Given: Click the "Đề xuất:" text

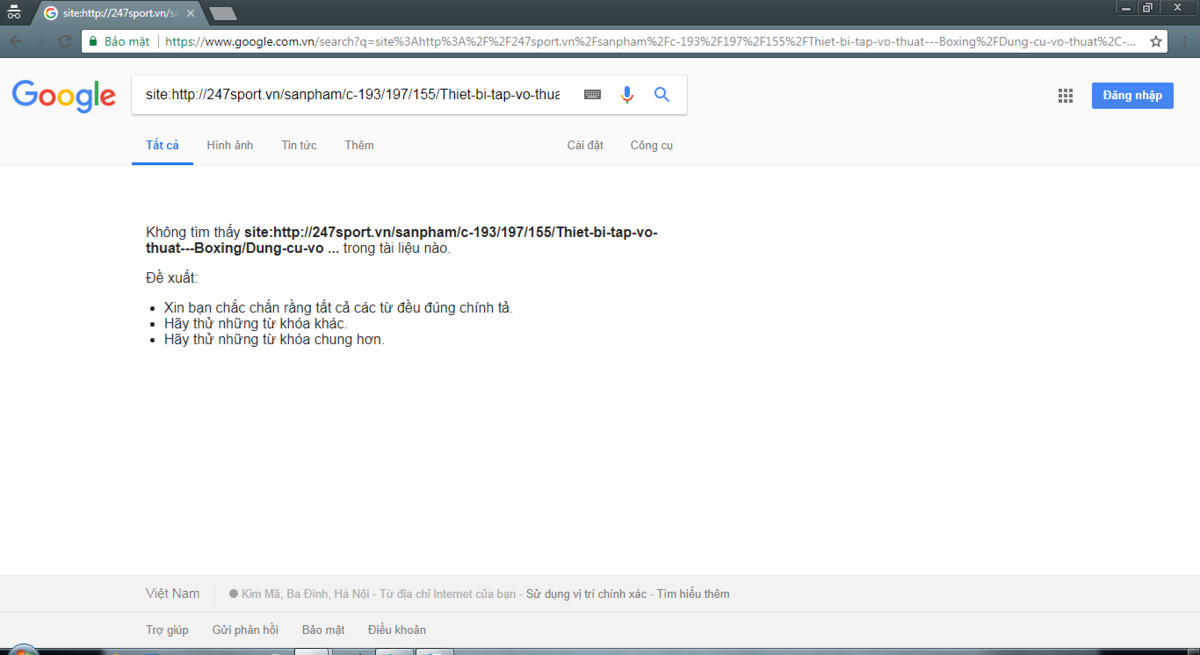Looking at the screenshot, I should pos(172,277).
